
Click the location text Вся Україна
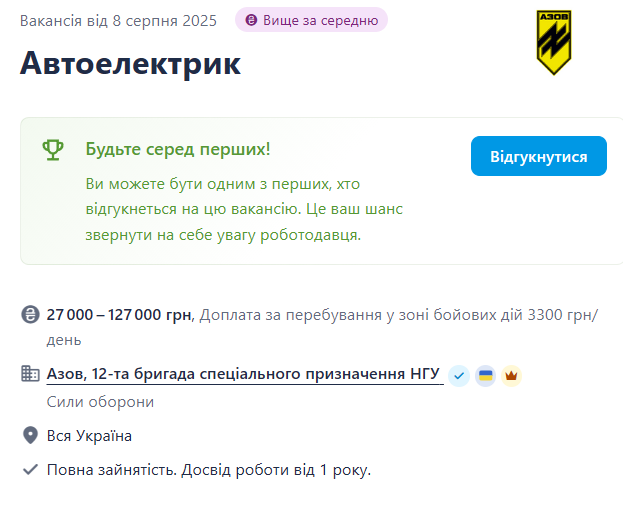pos(89,436)
